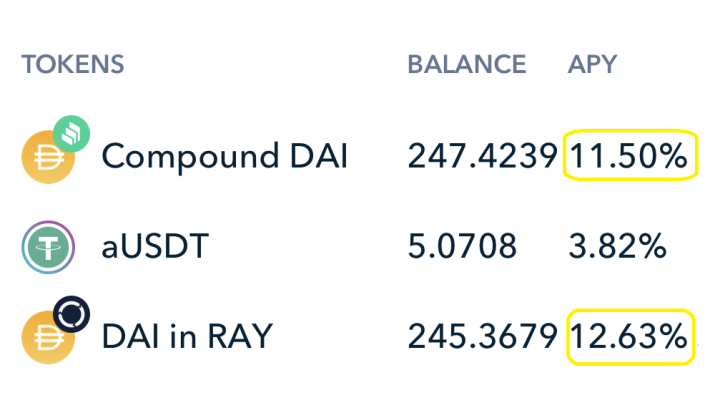
Task: Click the DAI coin icon beside DAI in RAY
Action: click(46, 338)
